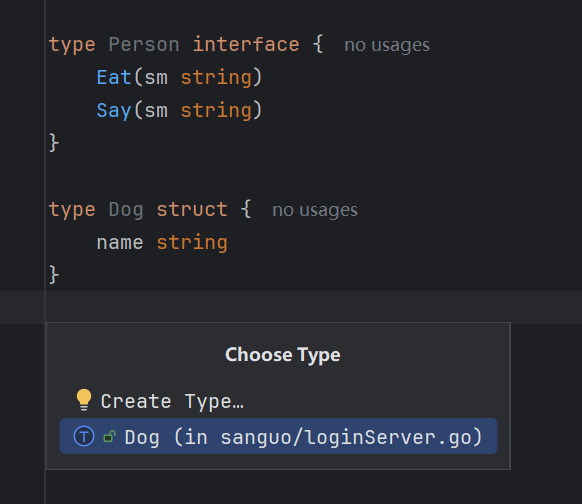Click the 'no usages' hint after Person
582x504 pixels.
pyautogui.click(x=387, y=45)
